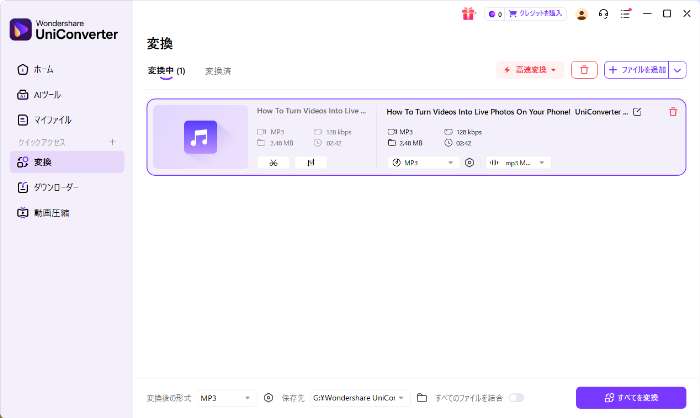This screenshot has height=418, width=700.
Task: Add a quick access item with plus icon
Action: coord(112,142)
